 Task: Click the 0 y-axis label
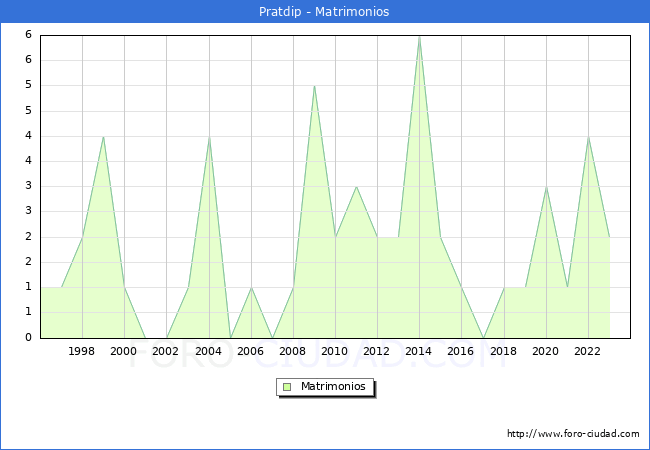pyautogui.click(x=28, y=337)
